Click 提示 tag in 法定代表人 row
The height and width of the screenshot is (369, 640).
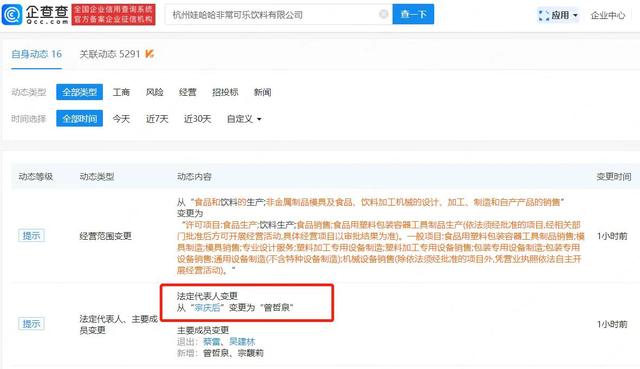click(31, 324)
